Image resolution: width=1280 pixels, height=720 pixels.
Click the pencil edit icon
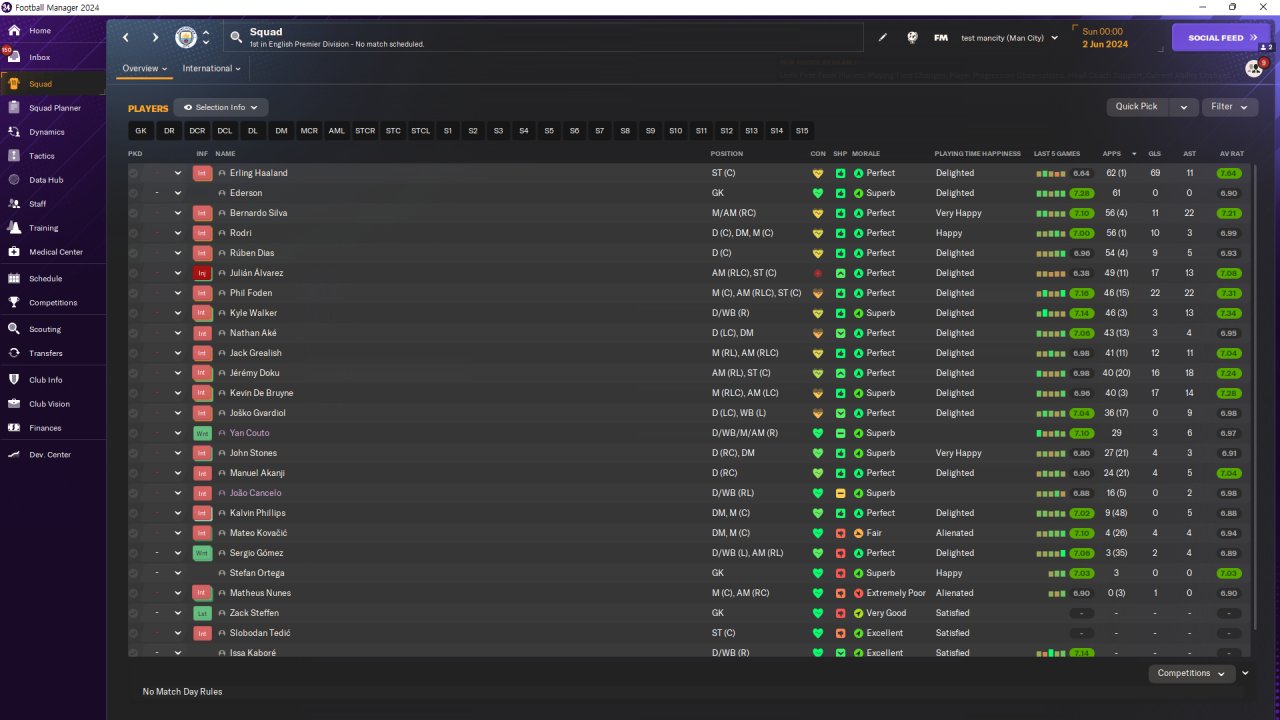pos(883,38)
